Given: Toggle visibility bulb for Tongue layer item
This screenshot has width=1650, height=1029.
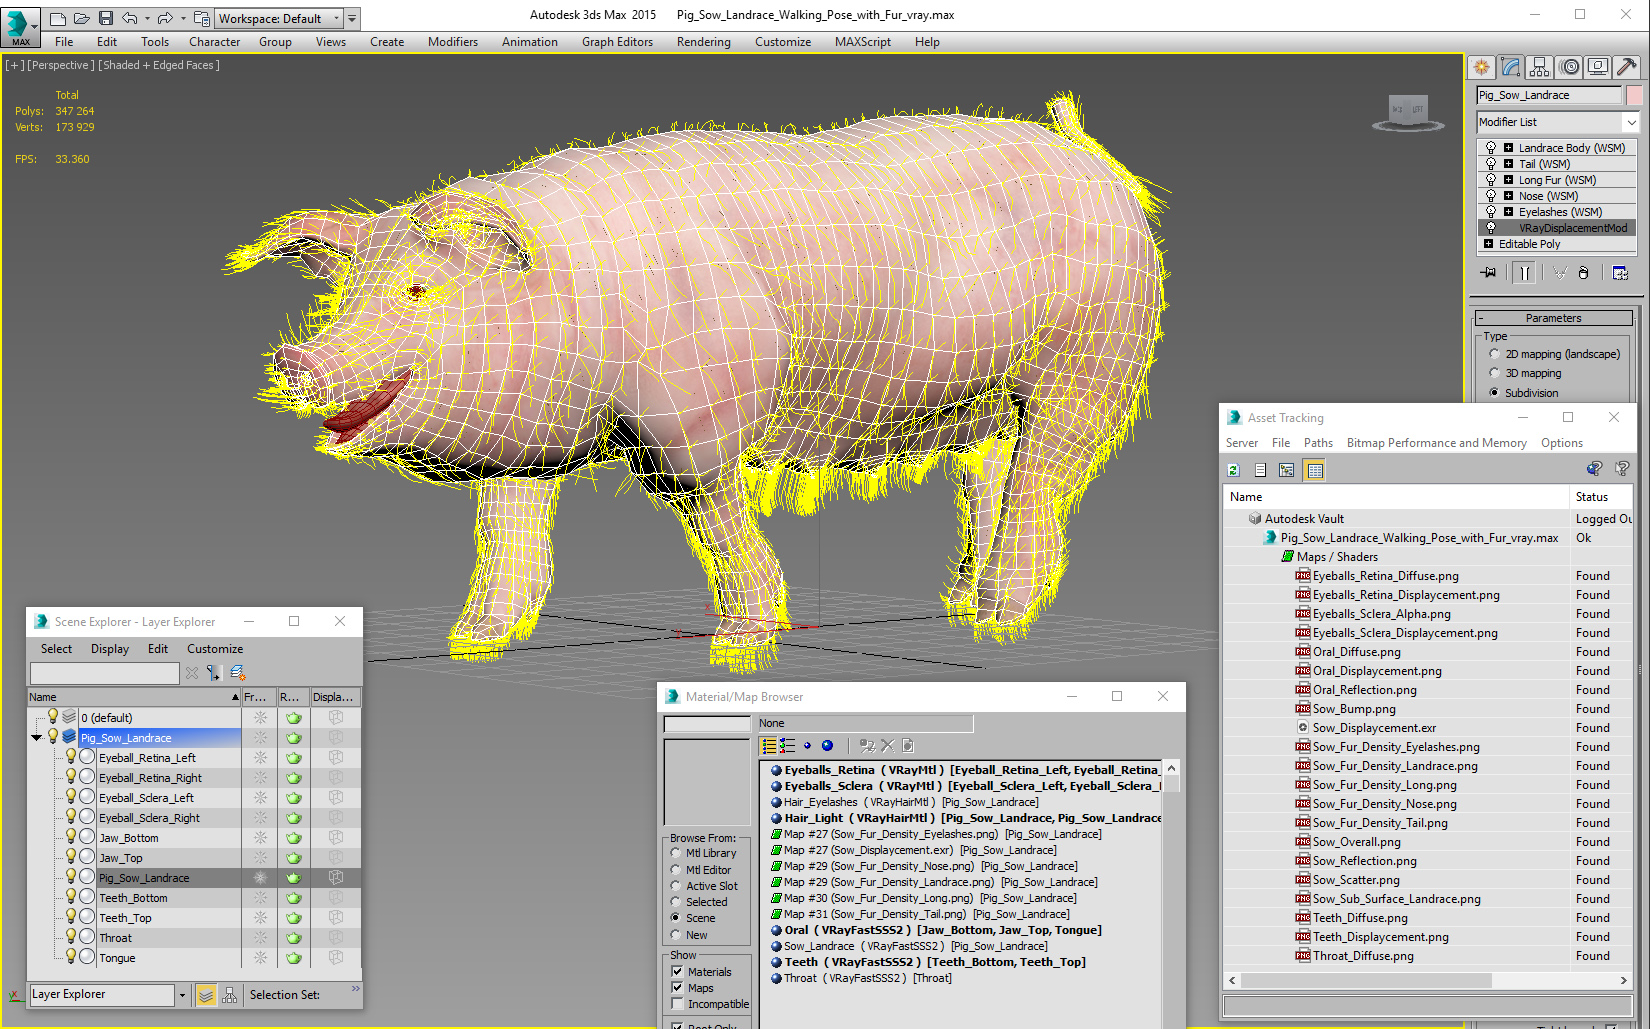Looking at the screenshot, I should (x=71, y=956).
